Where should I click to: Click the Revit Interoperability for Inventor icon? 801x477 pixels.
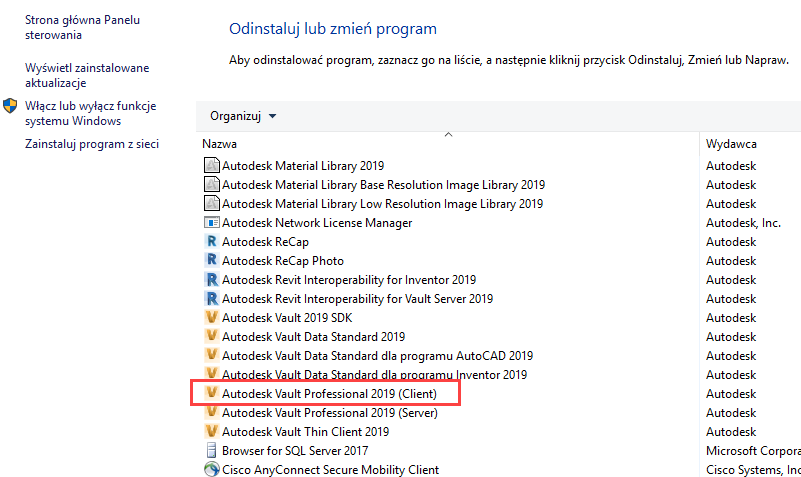pos(211,280)
